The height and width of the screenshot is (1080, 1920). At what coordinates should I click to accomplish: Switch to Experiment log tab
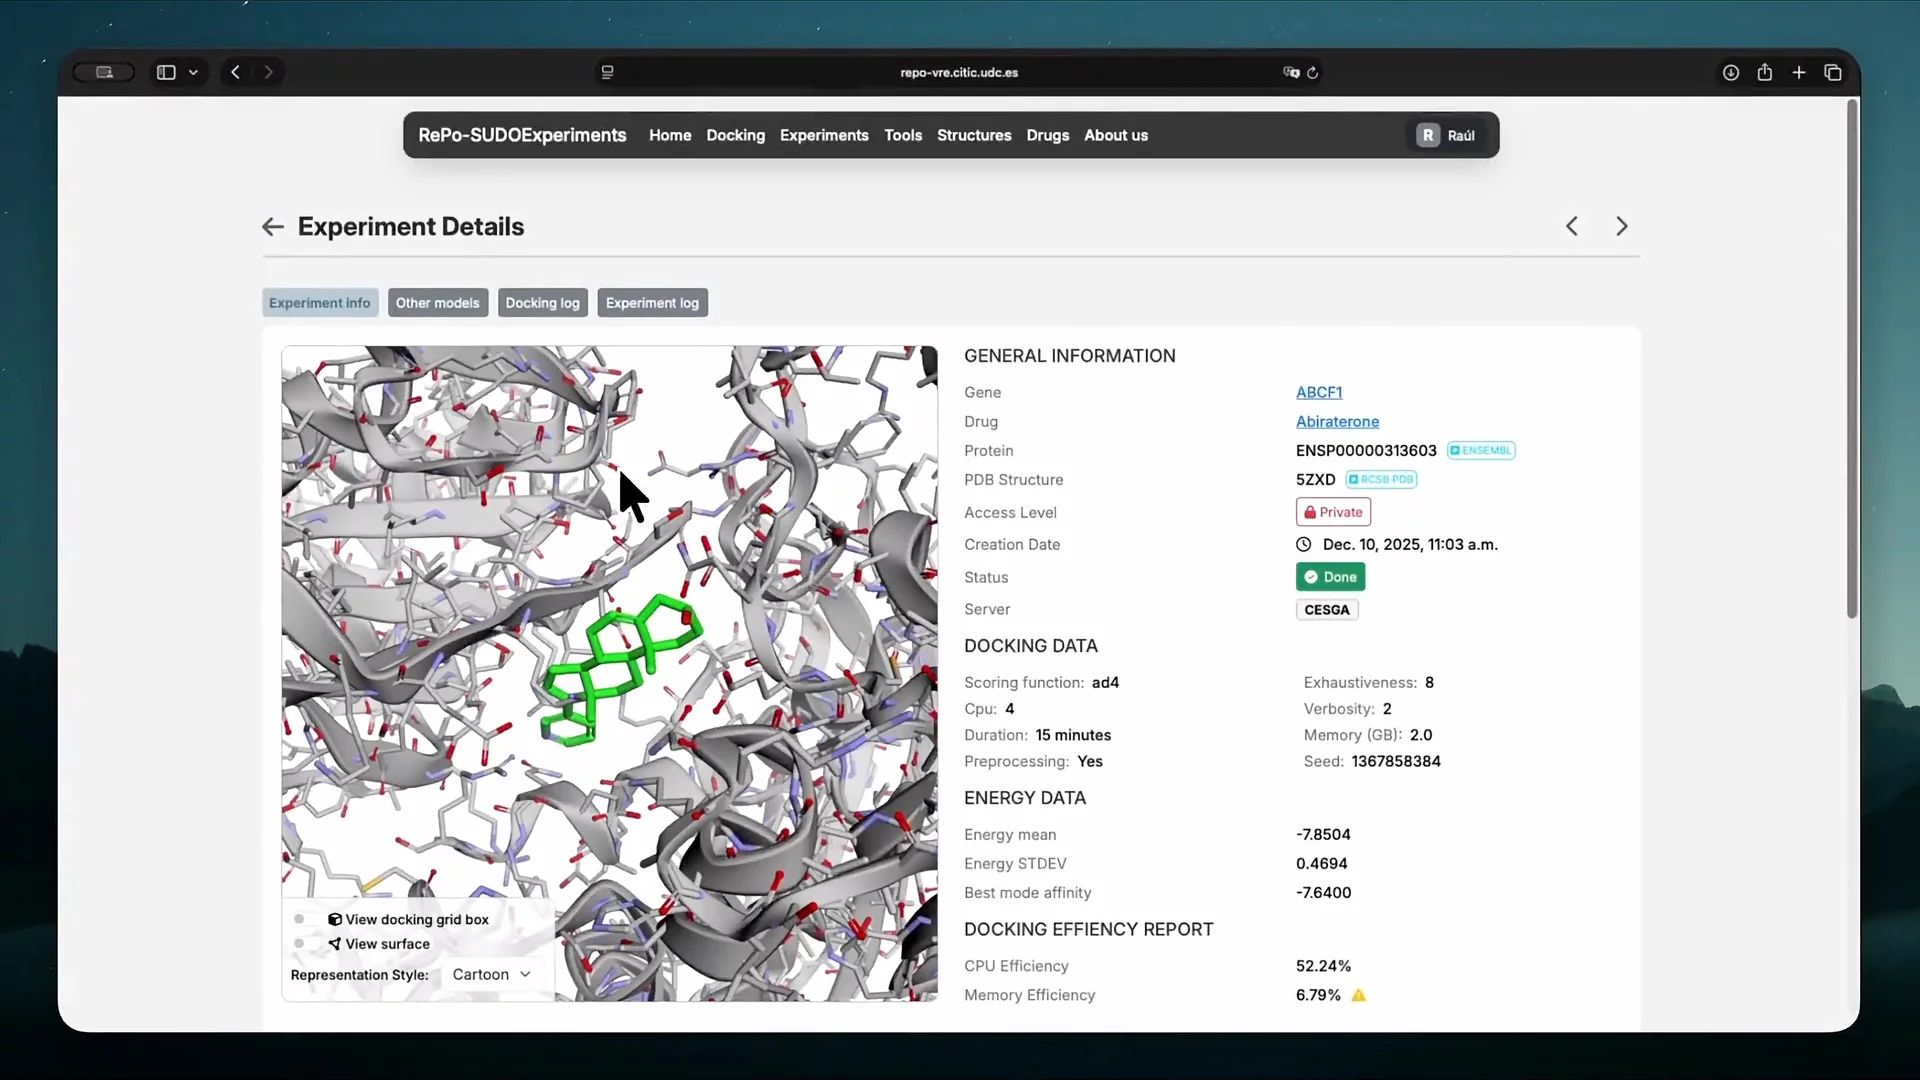pos(652,303)
